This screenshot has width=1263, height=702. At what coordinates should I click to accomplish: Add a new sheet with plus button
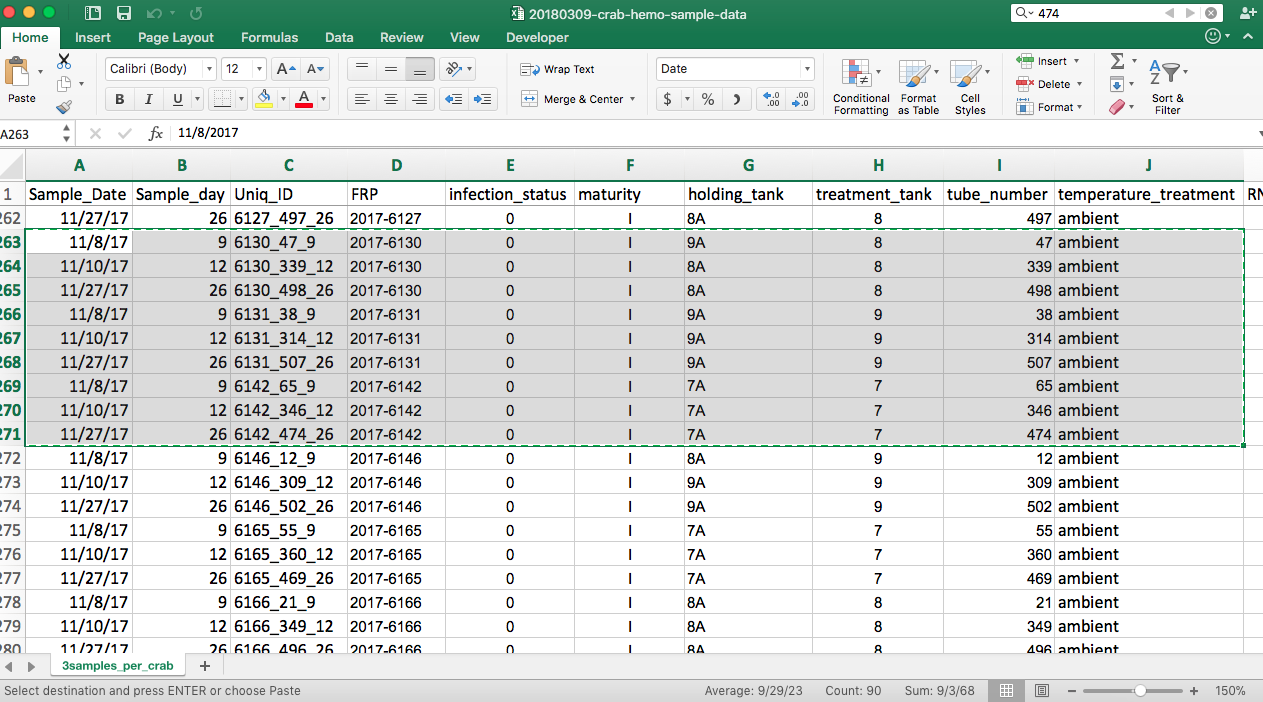pos(205,666)
